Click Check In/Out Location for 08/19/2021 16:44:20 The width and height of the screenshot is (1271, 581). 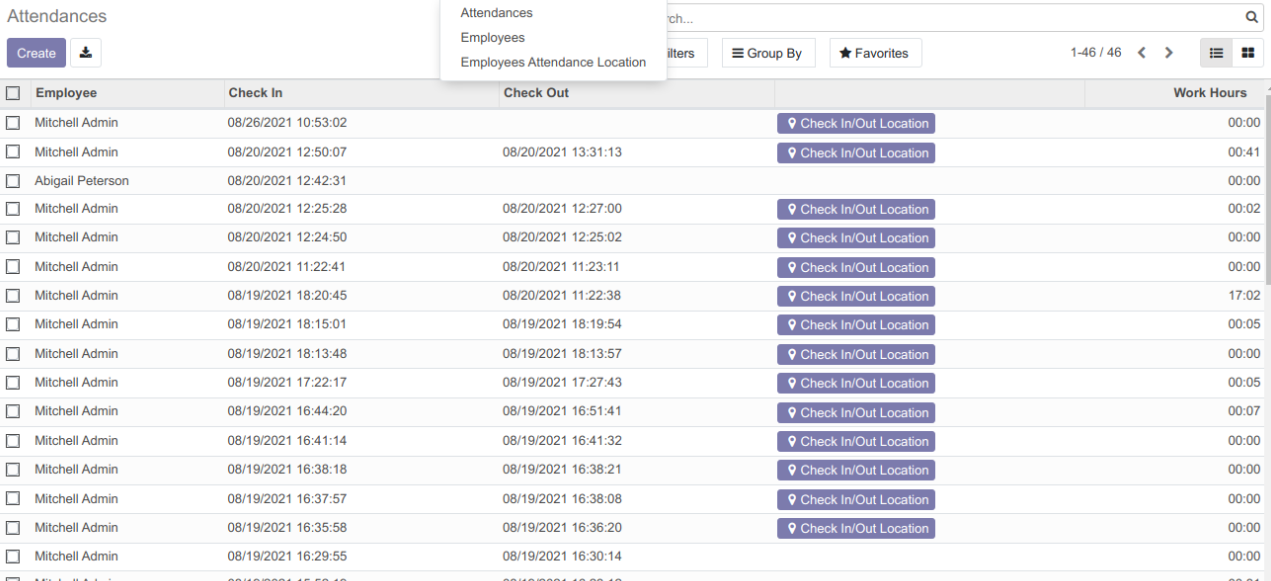coord(856,412)
